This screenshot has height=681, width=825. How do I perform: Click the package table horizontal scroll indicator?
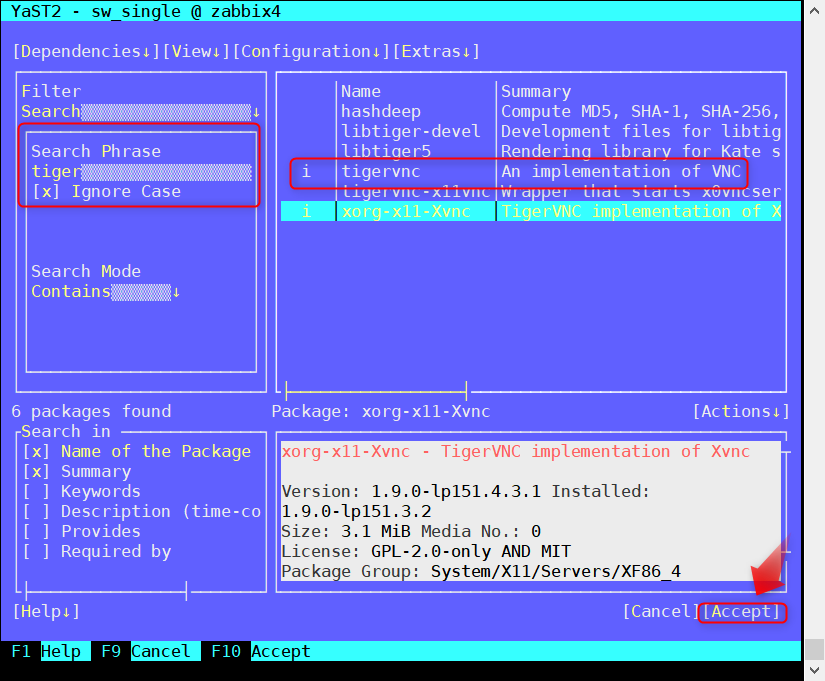(376, 392)
